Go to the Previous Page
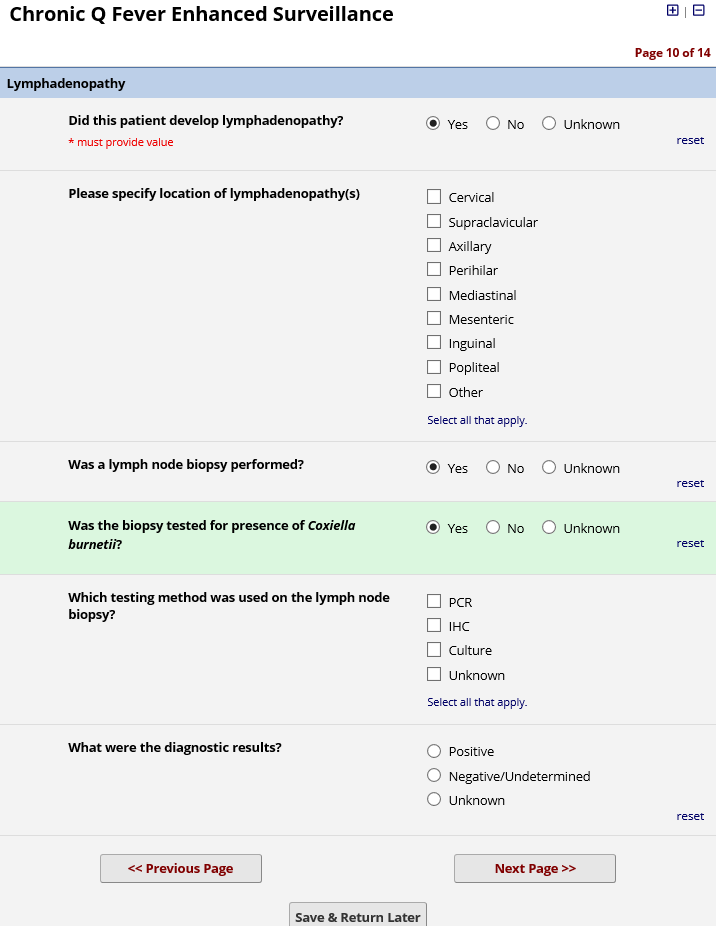The image size is (716, 926). pyautogui.click(x=181, y=868)
